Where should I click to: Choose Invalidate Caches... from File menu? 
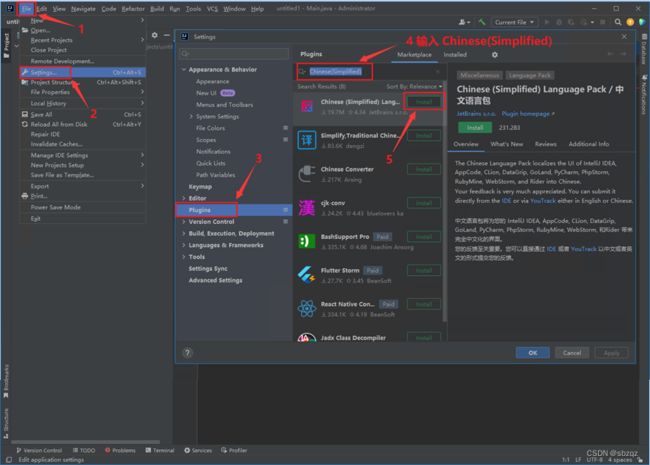coord(56,144)
